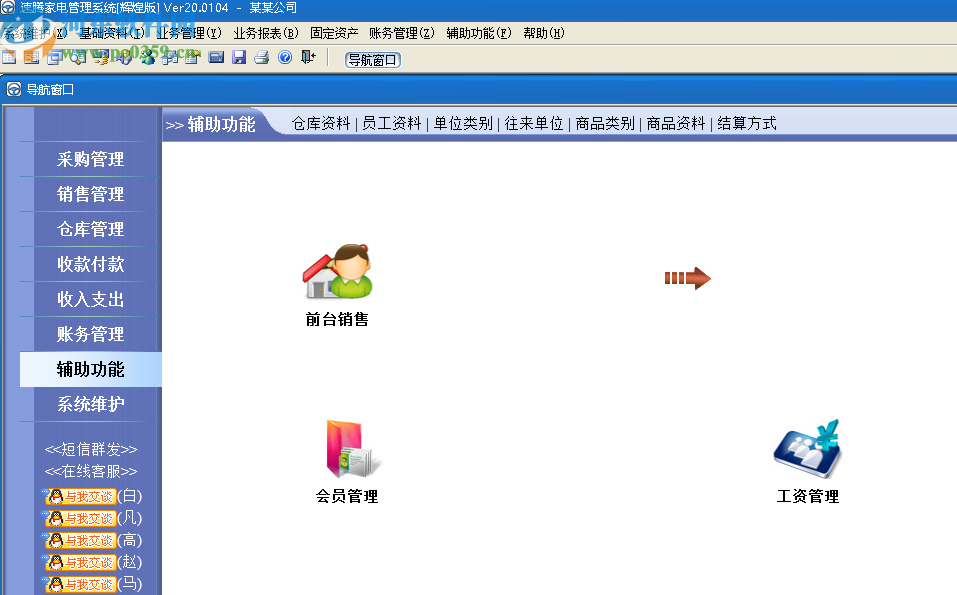Viewport: 957px width, 595px height.
Task: Click the calculator icon in toolbar
Action: (x=216, y=57)
